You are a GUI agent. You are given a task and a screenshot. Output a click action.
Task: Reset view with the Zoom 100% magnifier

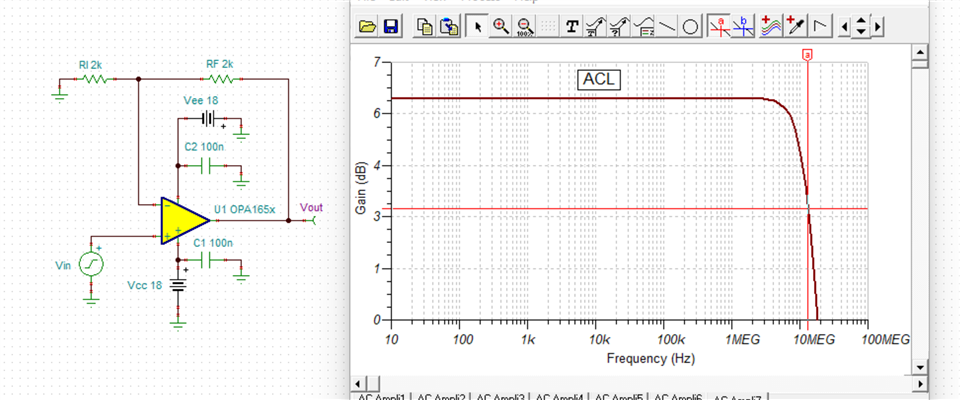[525, 26]
